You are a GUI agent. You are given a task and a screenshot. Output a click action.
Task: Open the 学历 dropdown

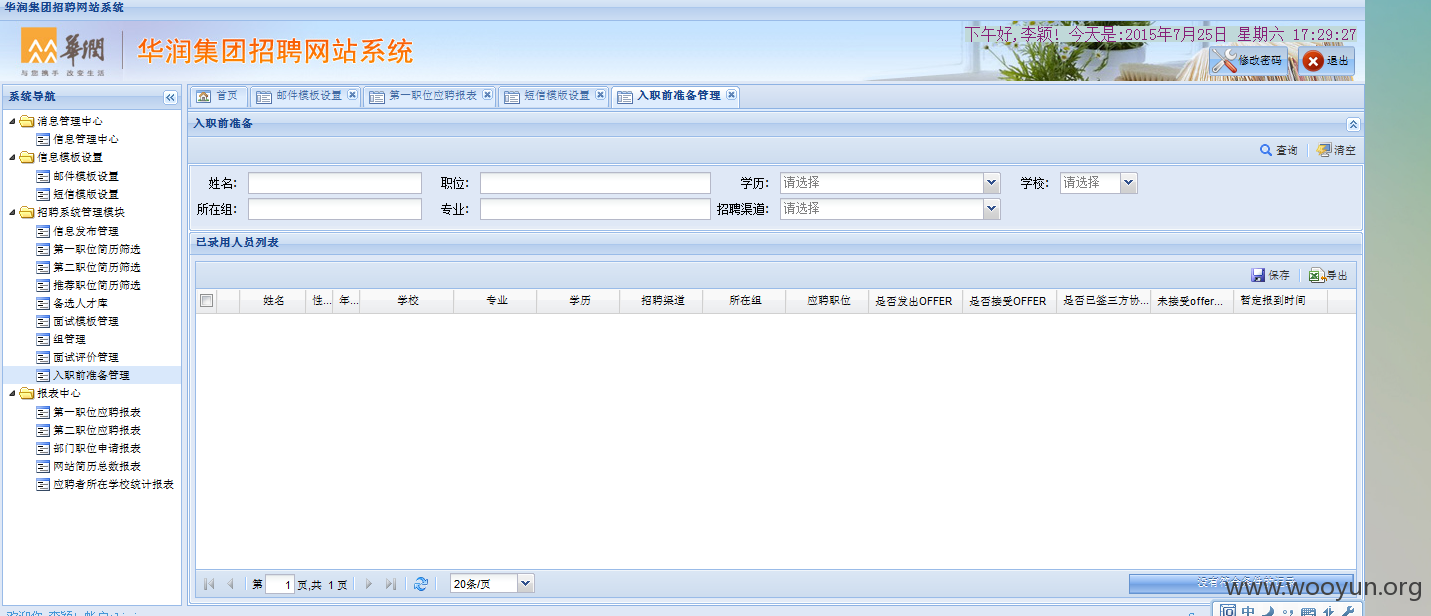pyautogui.click(x=992, y=183)
